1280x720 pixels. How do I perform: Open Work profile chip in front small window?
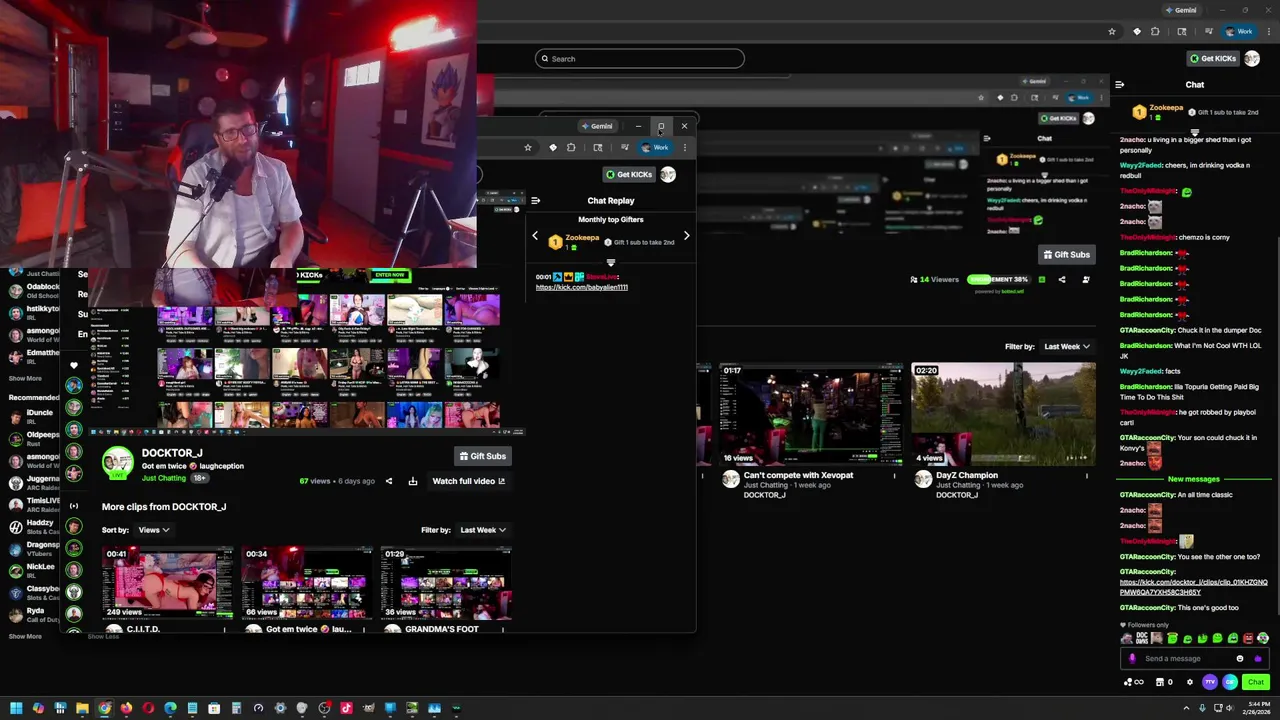(x=656, y=148)
